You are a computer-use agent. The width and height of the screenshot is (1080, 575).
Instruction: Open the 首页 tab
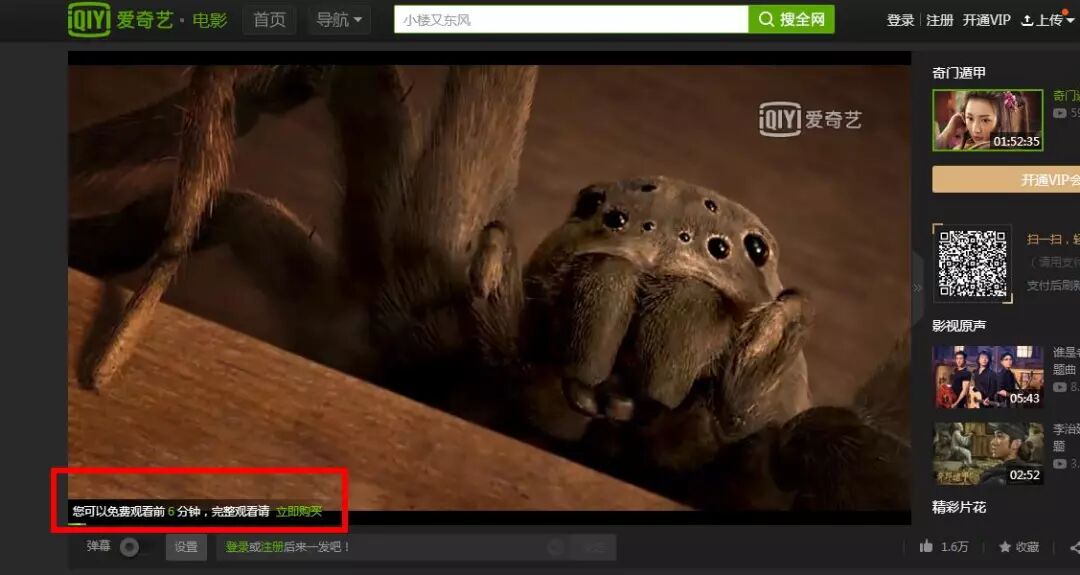pyautogui.click(x=269, y=20)
